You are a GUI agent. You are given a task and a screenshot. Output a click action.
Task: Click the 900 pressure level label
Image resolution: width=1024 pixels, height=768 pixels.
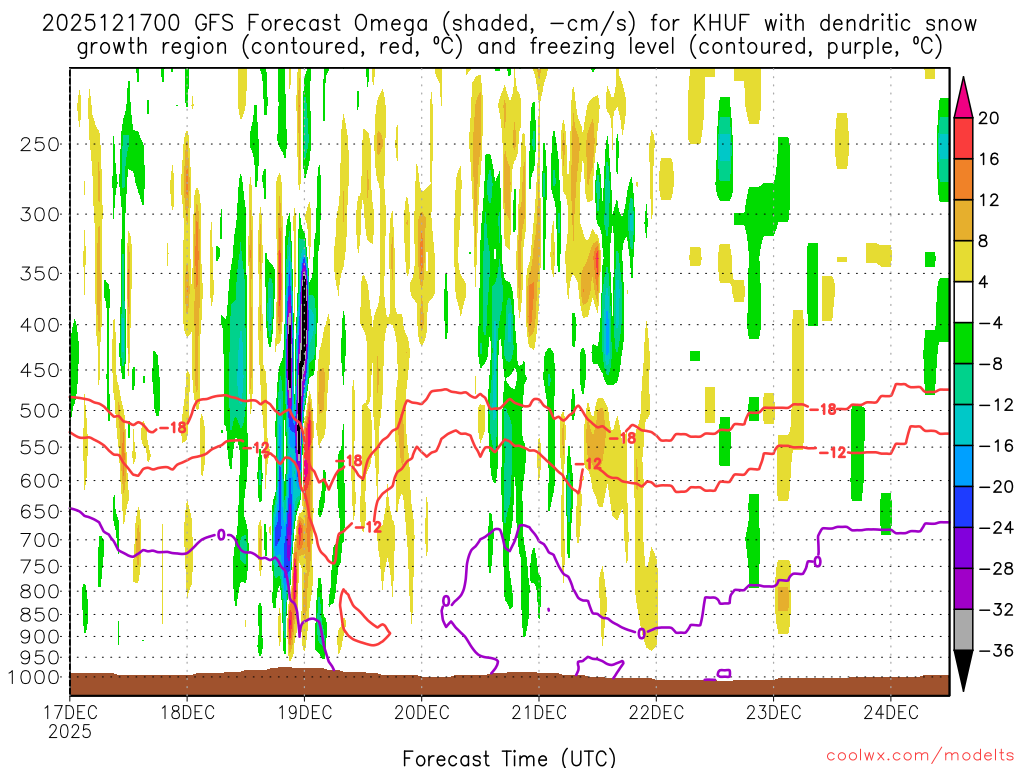[40, 637]
